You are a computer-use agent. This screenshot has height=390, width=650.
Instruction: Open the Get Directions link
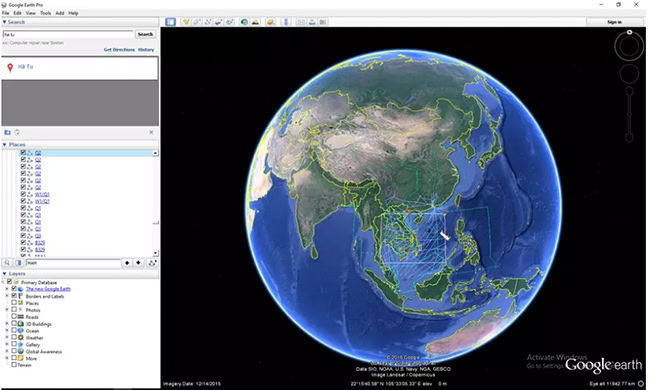pyautogui.click(x=119, y=49)
